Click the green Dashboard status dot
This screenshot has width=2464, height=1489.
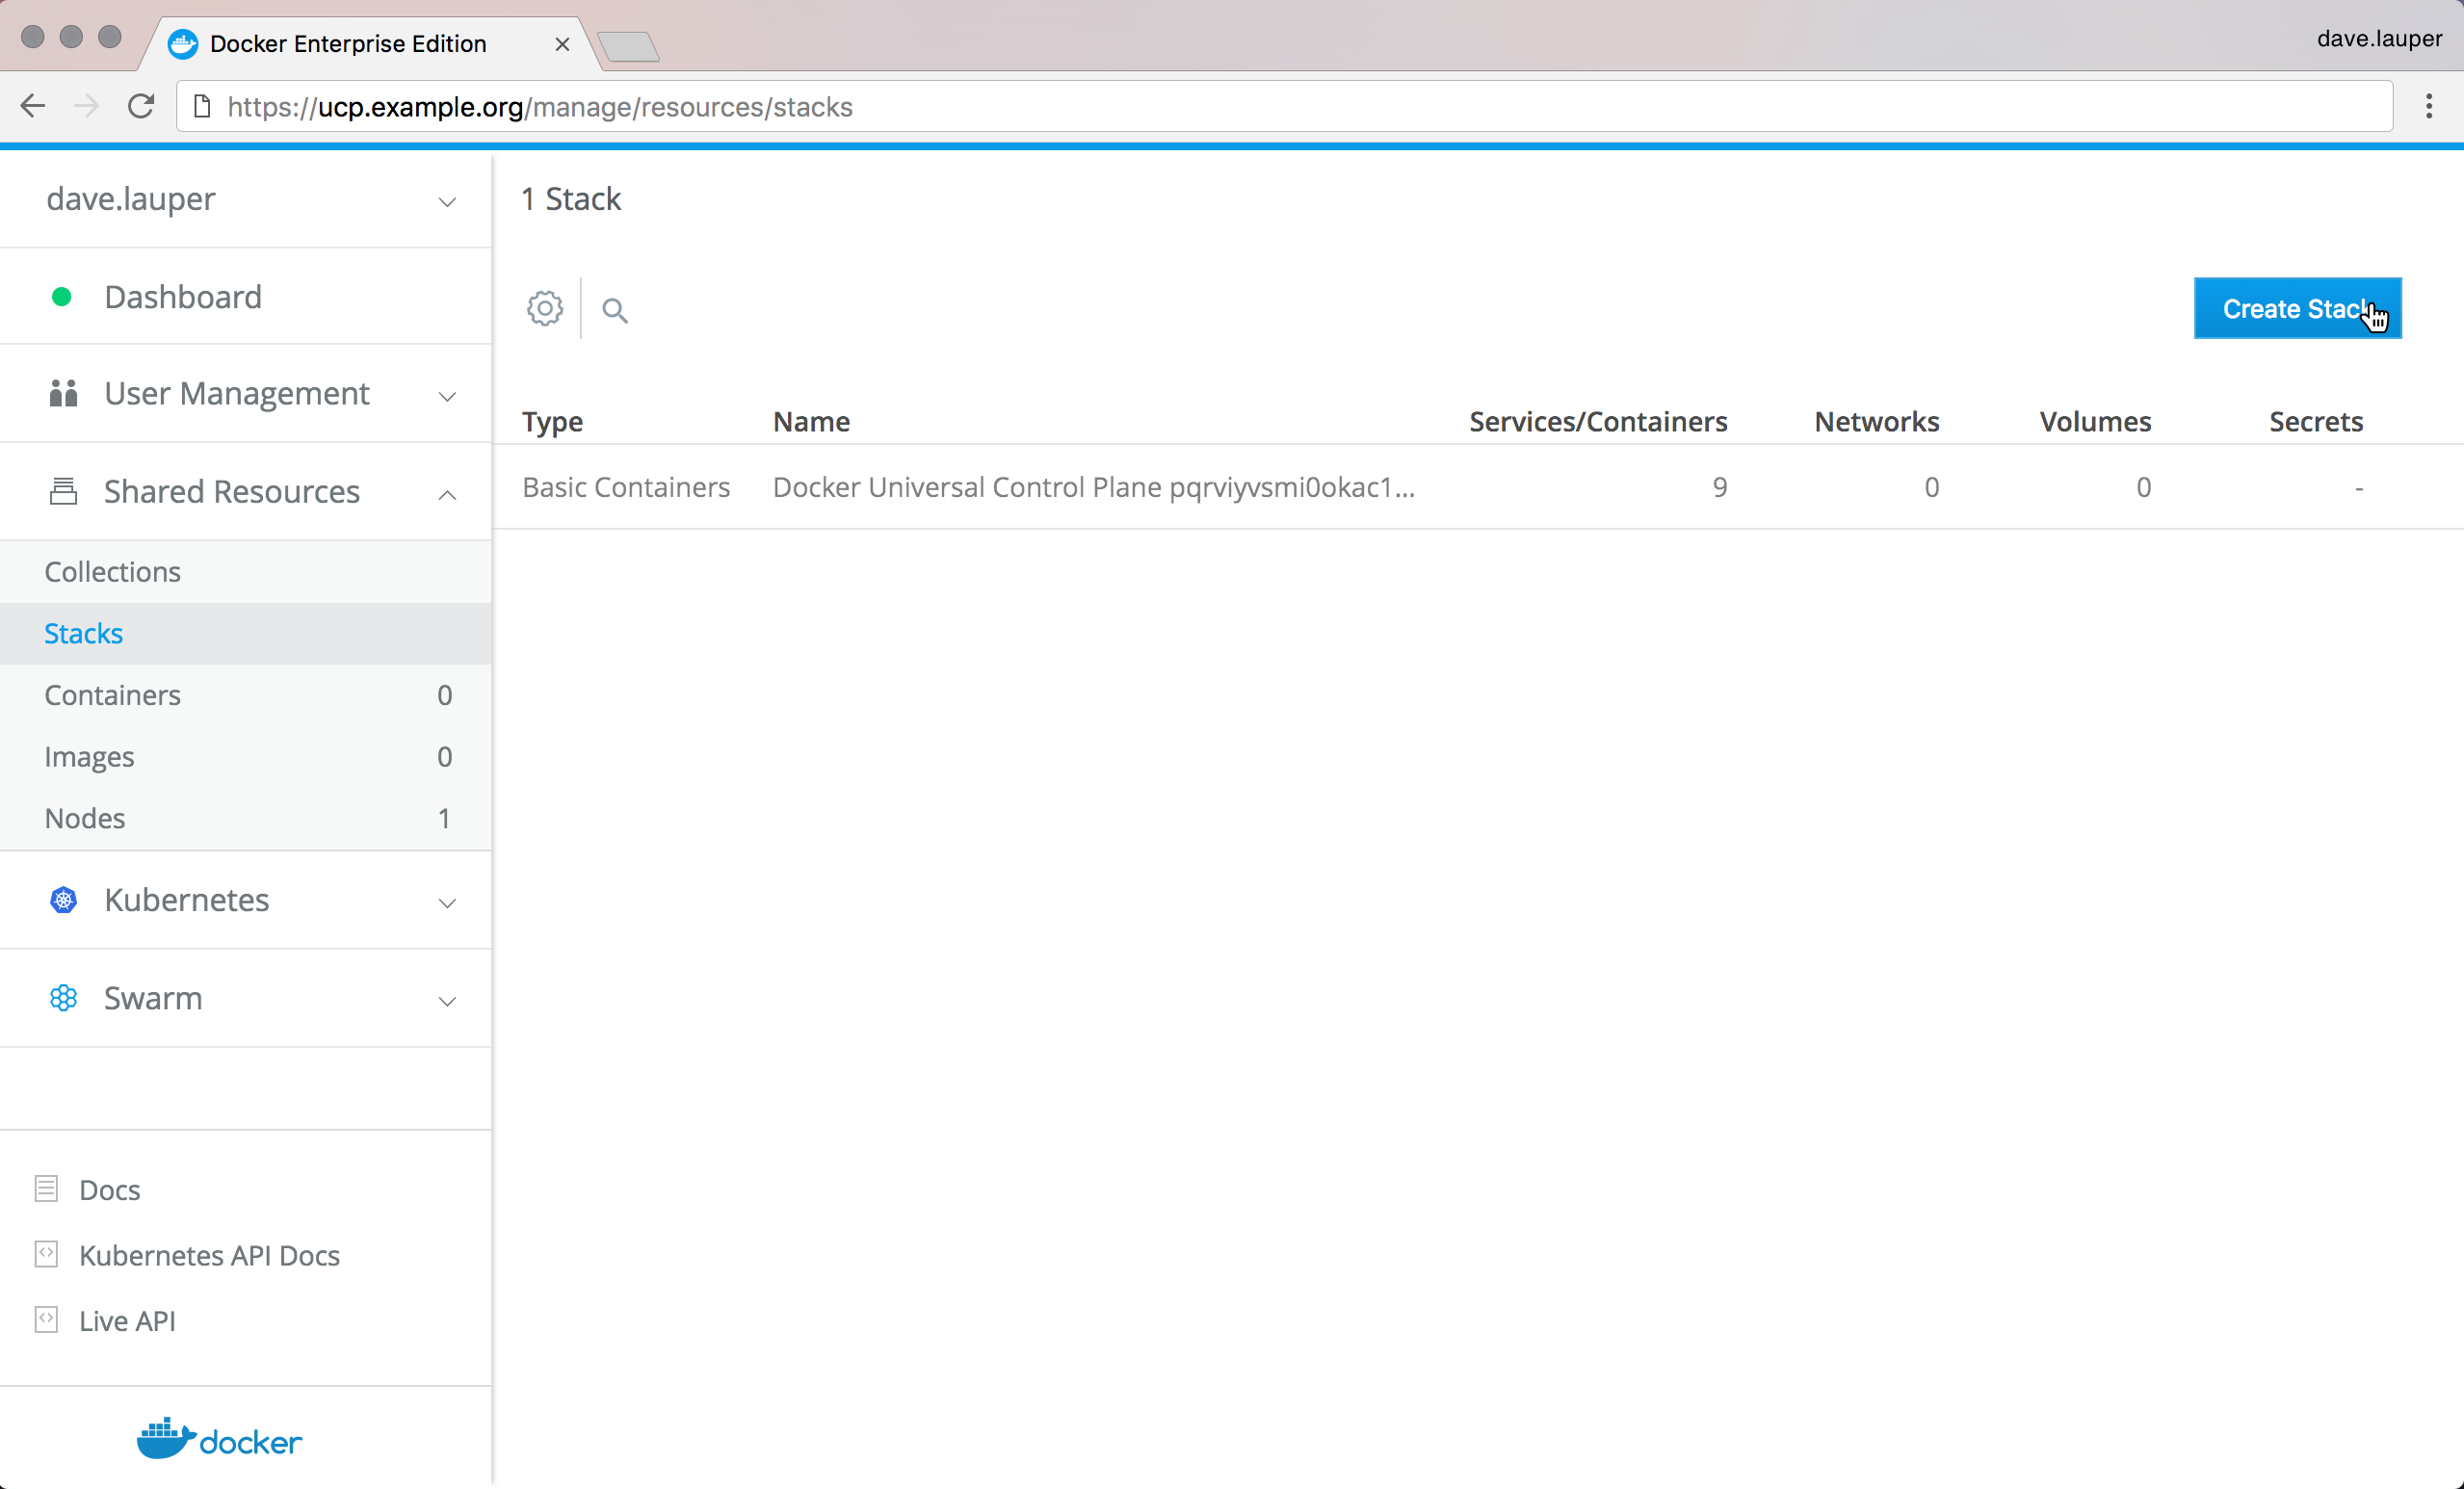pyautogui.click(x=61, y=297)
